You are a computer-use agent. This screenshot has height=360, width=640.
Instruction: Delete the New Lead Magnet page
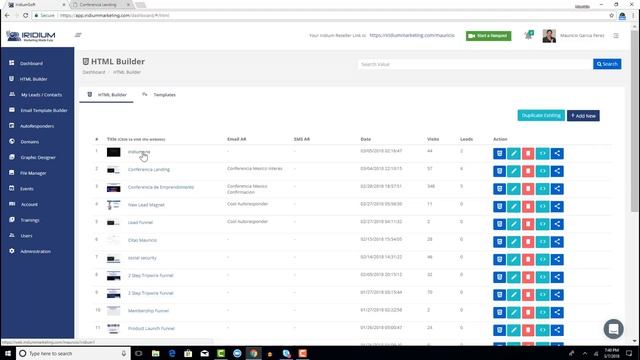pyautogui.click(x=528, y=206)
